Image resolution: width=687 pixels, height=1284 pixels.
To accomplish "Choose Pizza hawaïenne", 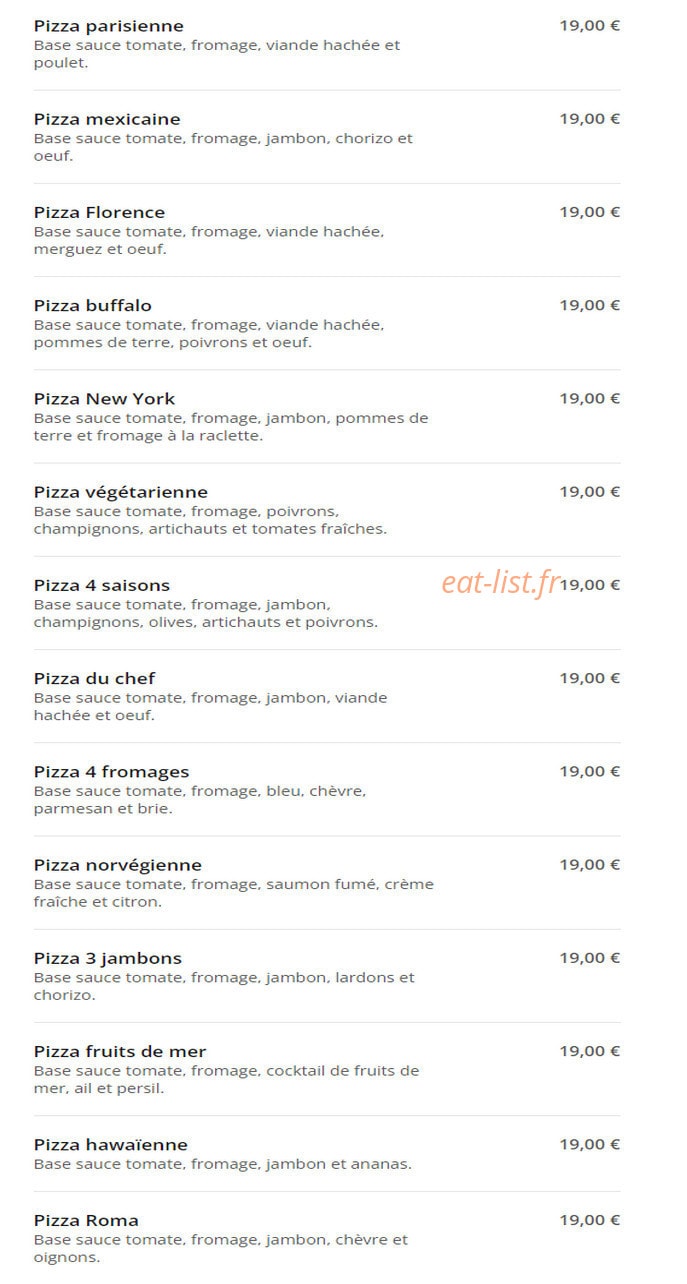I will (111, 1144).
